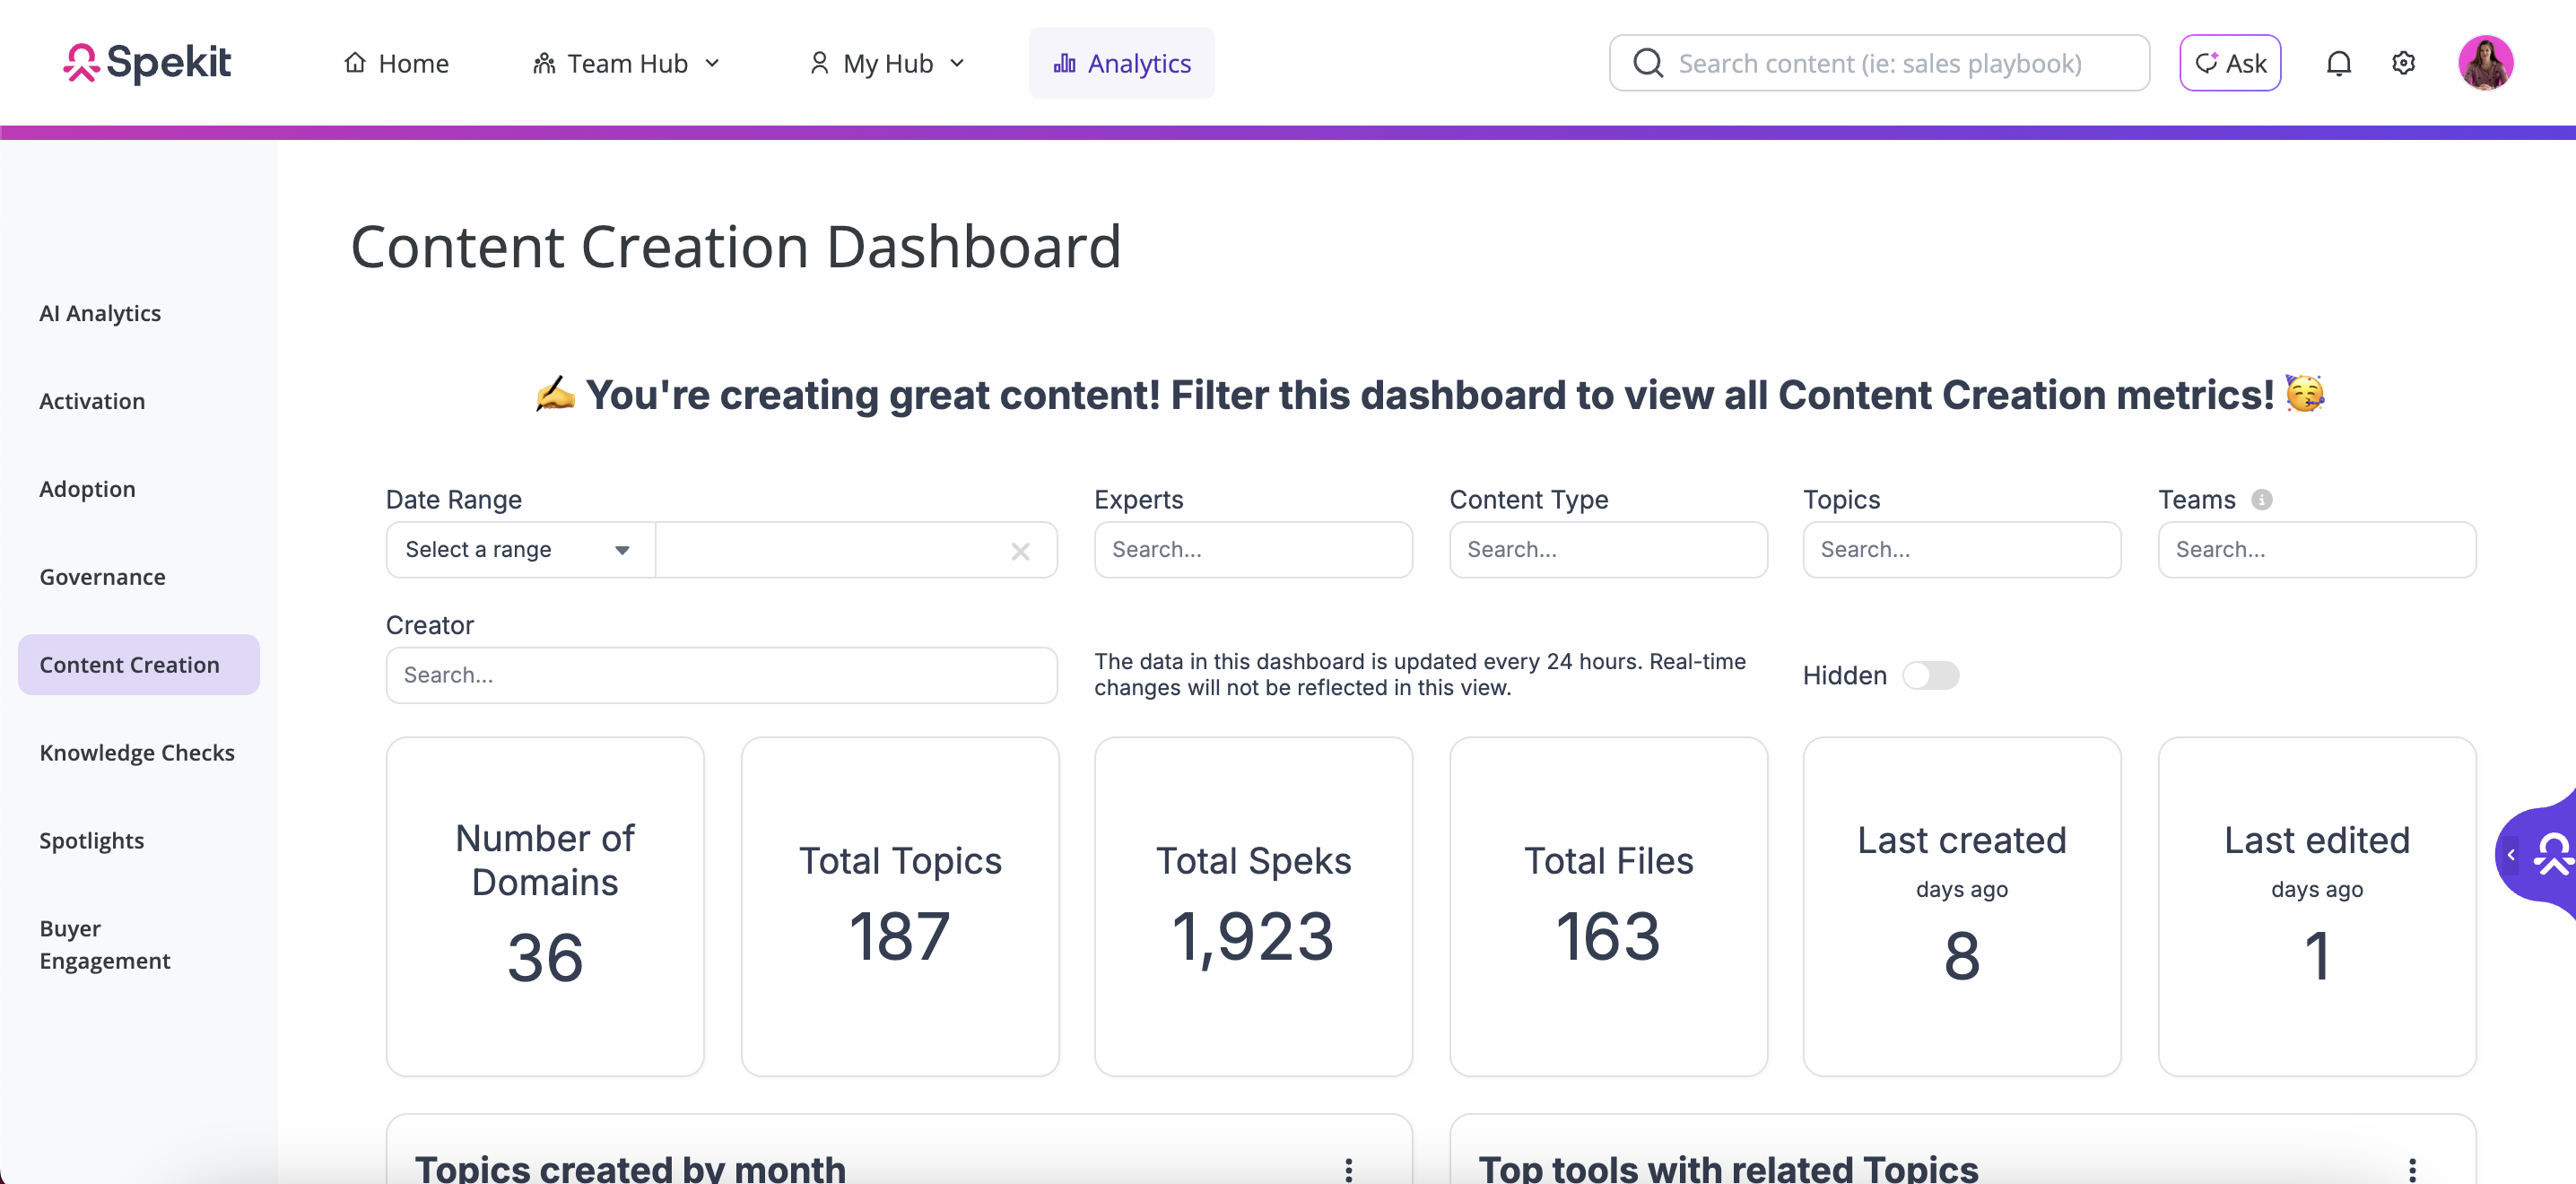Click the Number of Domains card

tap(545, 907)
